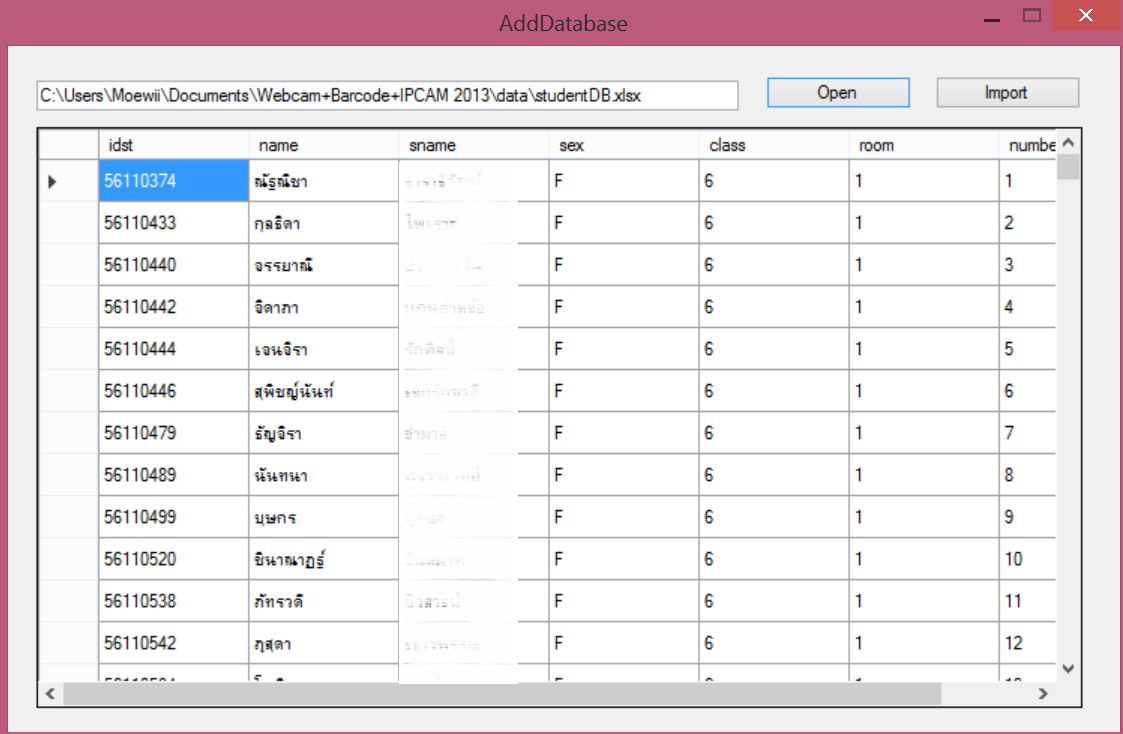This screenshot has height=734, width=1123.
Task: Select the current row arrow indicator
Action: pyautogui.click(x=53, y=181)
